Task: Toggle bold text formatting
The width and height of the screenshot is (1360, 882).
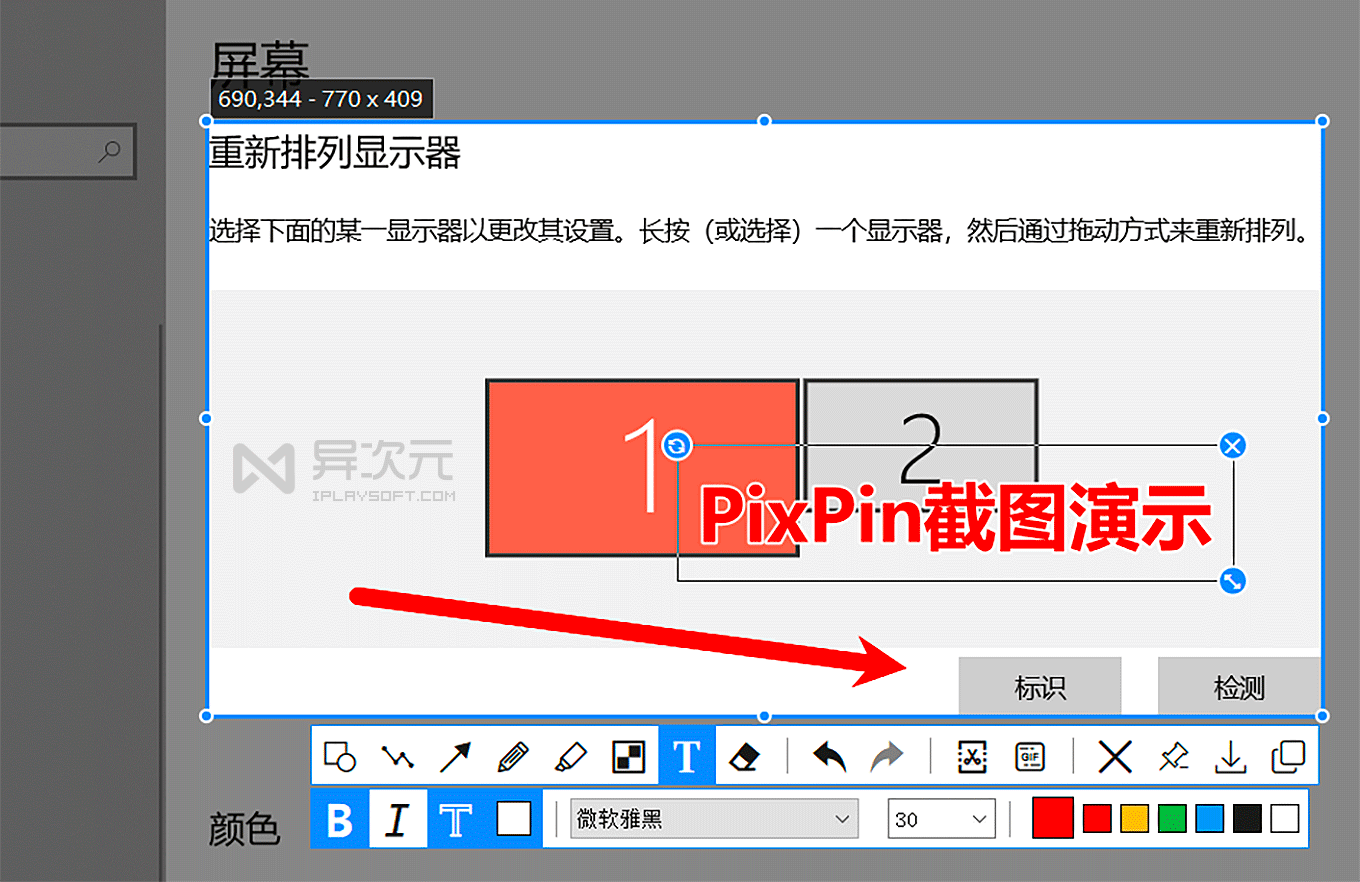Action: pyautogui.click(x=339, y=818)
